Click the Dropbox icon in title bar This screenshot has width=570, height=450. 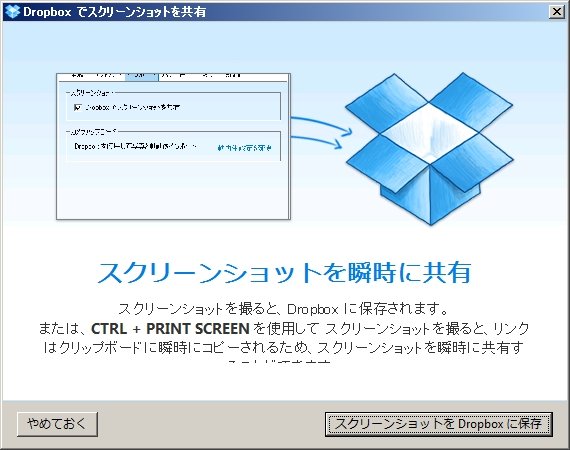pyautogui.click(x=12, y=11)
